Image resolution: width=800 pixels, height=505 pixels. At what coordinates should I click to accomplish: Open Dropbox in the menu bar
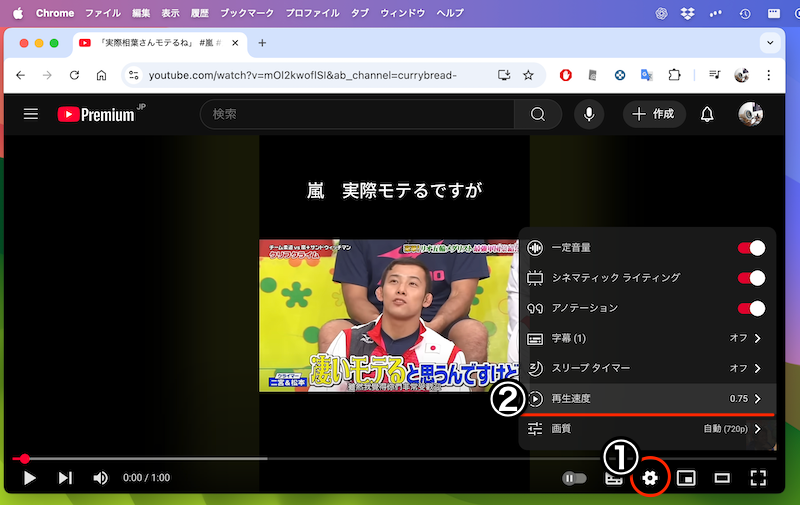pos(687,14)
